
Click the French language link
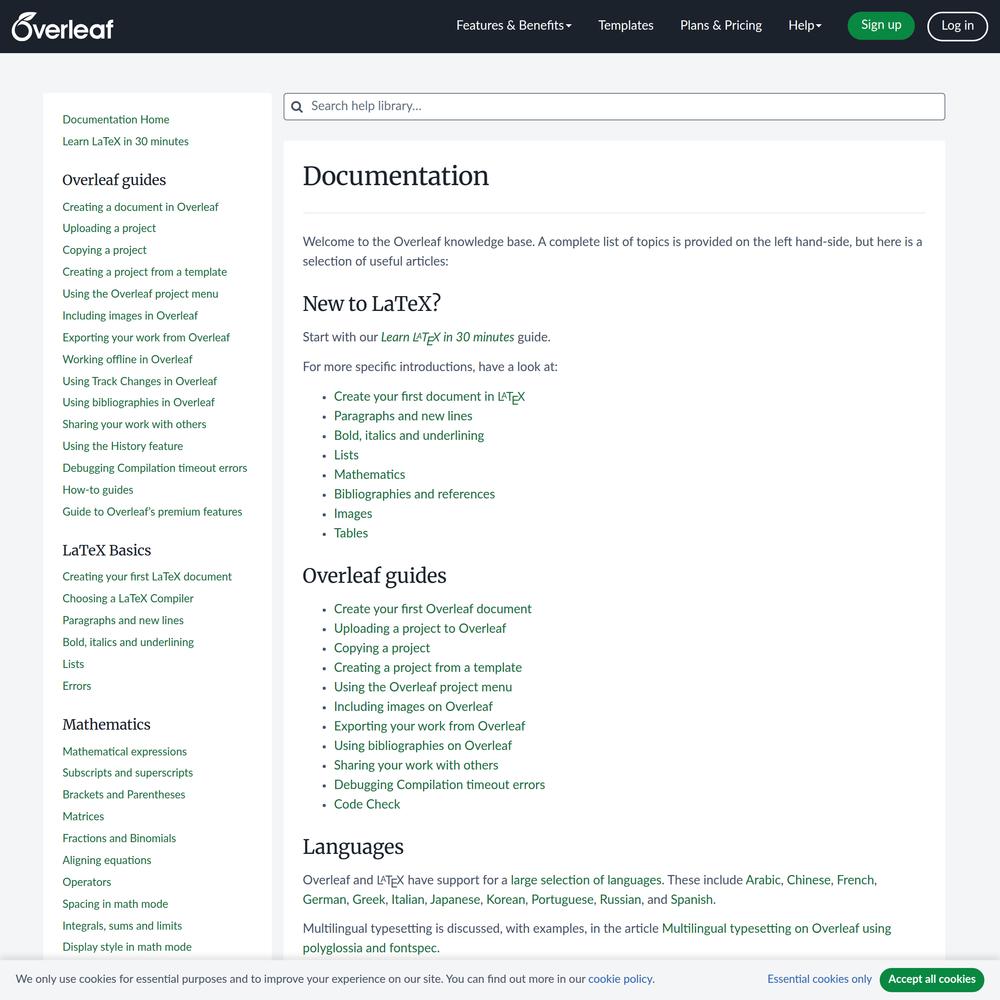click(x=855, y=880)
